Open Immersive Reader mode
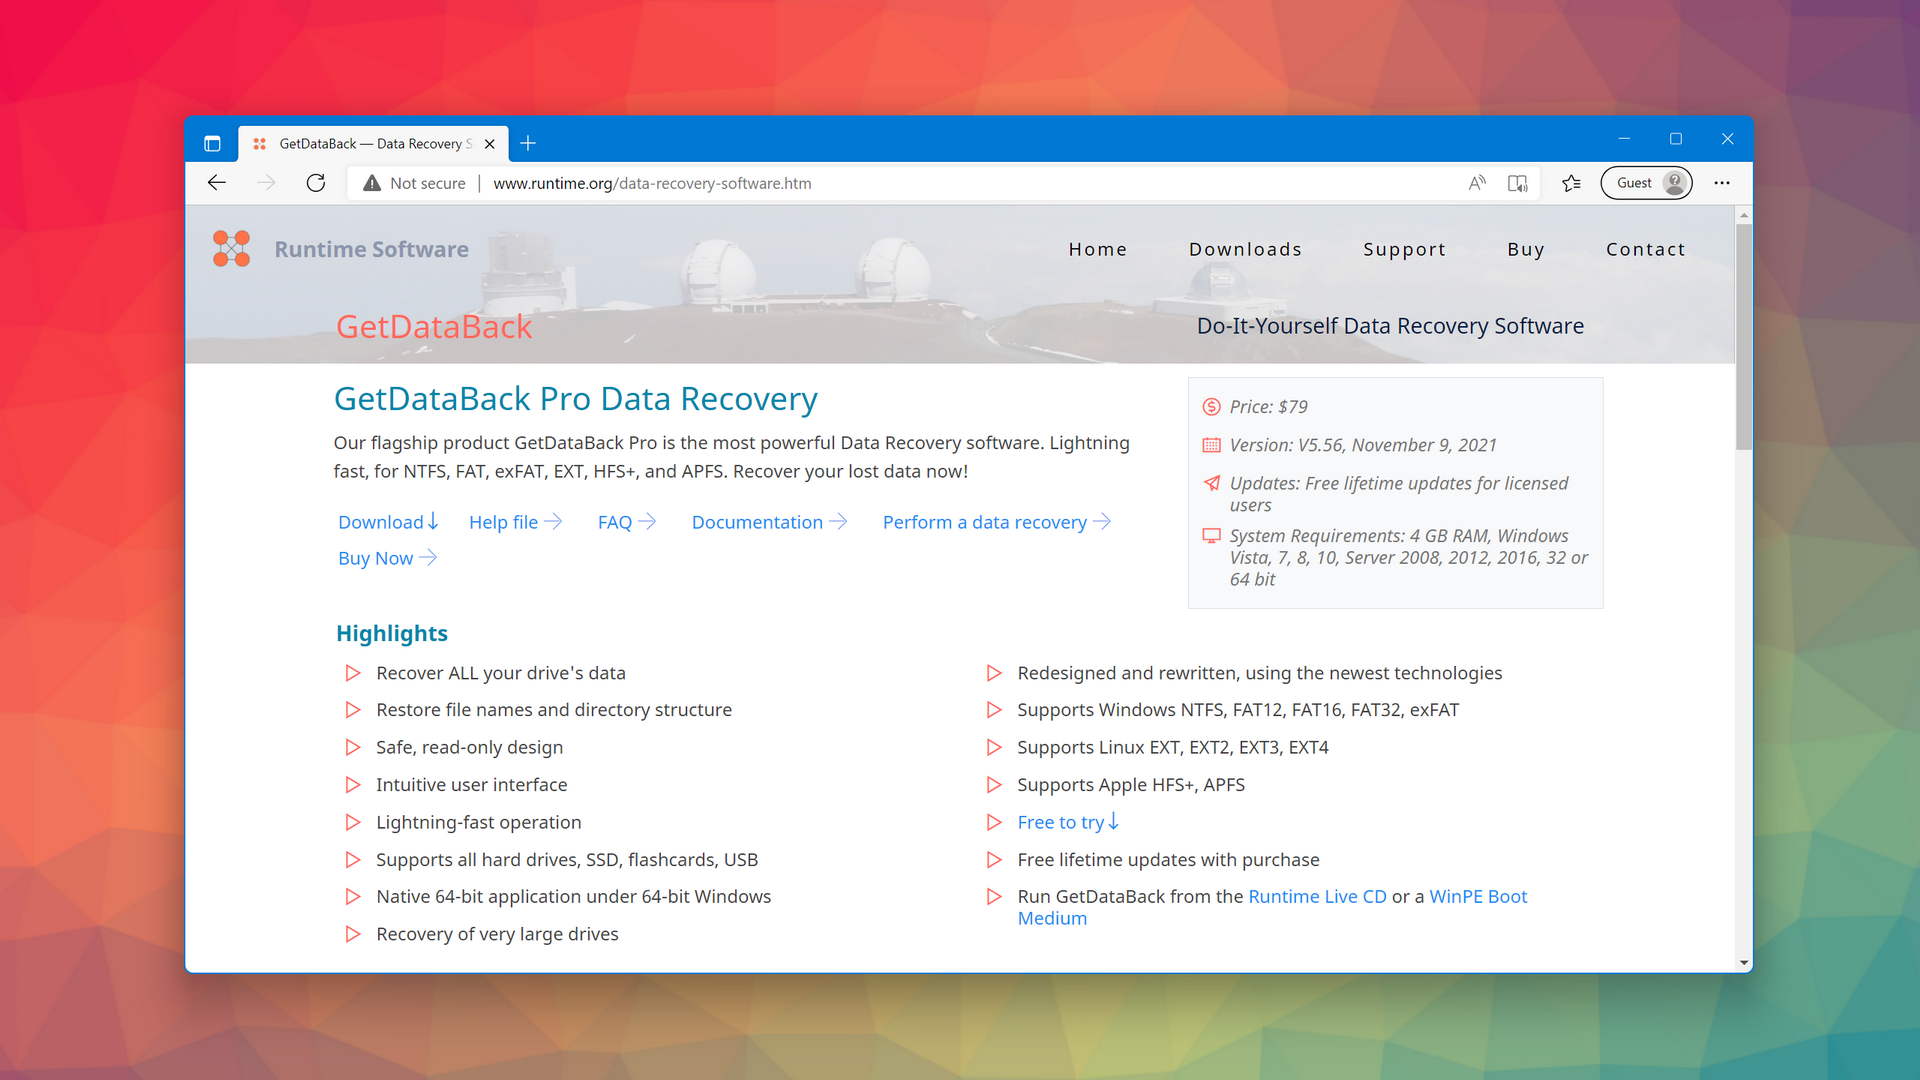Viewport: 1920px width, 1080px height. (x=1518, y=183)
